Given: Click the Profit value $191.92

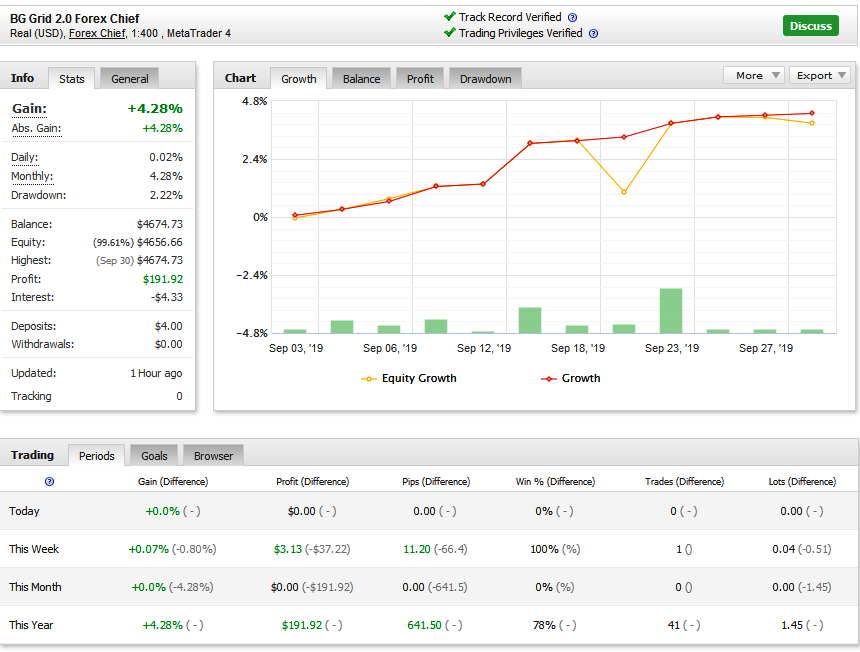Looking at the screenshot, I should (163, 279).
